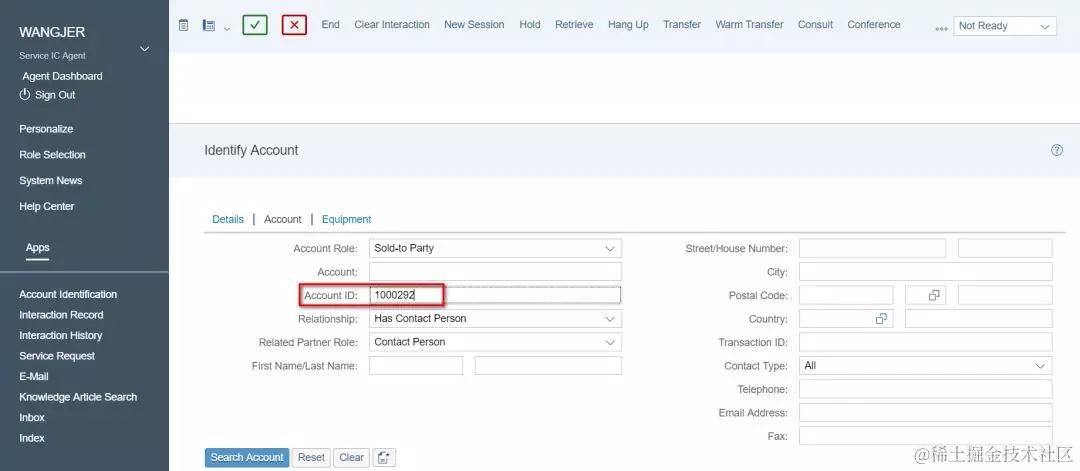Click the City input field
Viewport: 1080px width, 471px height.
coord(926,272)
